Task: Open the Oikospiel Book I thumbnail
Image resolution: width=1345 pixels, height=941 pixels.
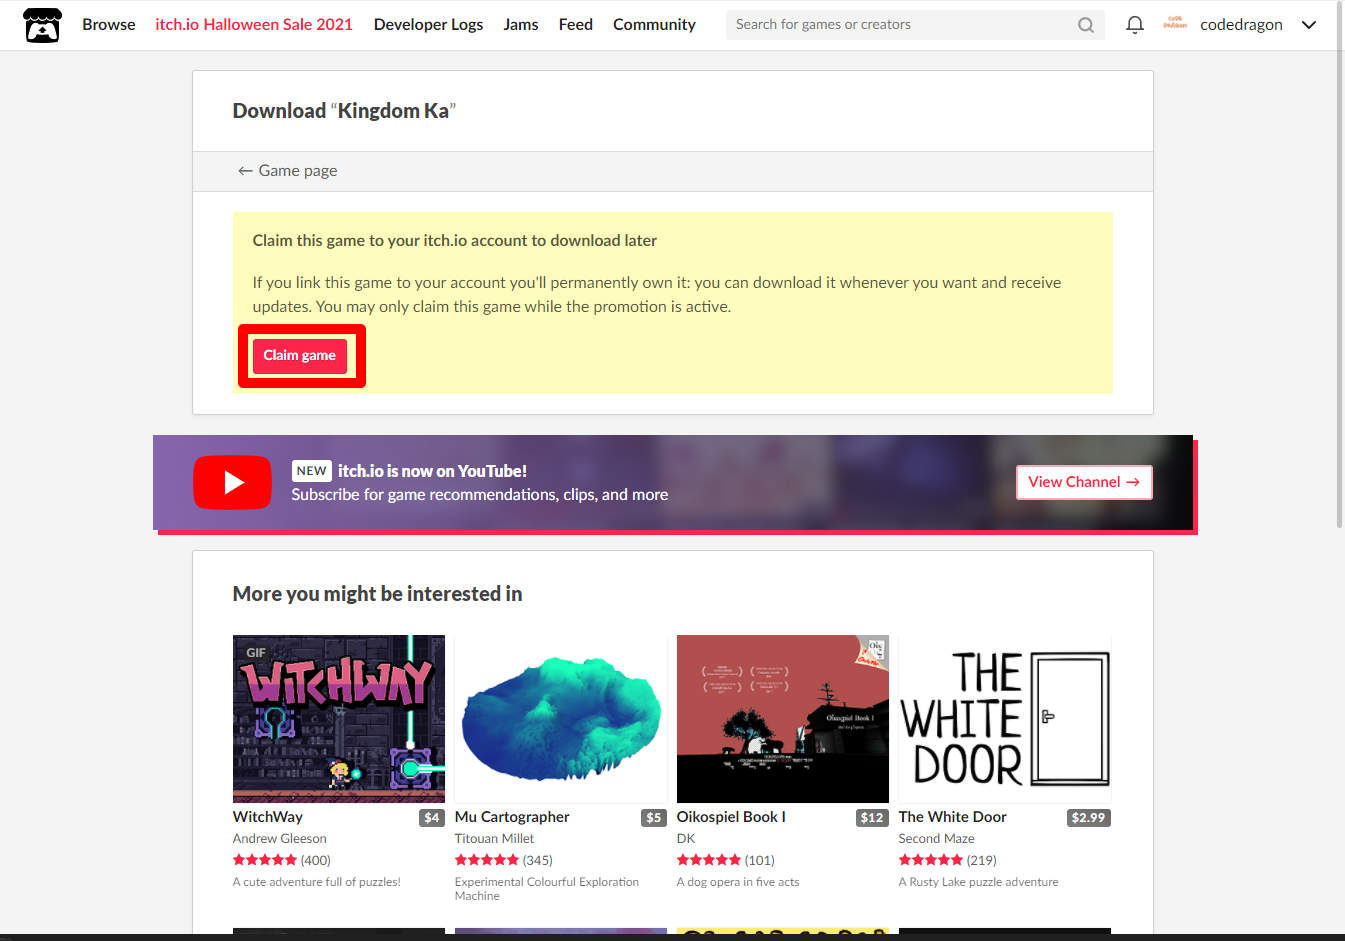Action: [x=783, y=719]
